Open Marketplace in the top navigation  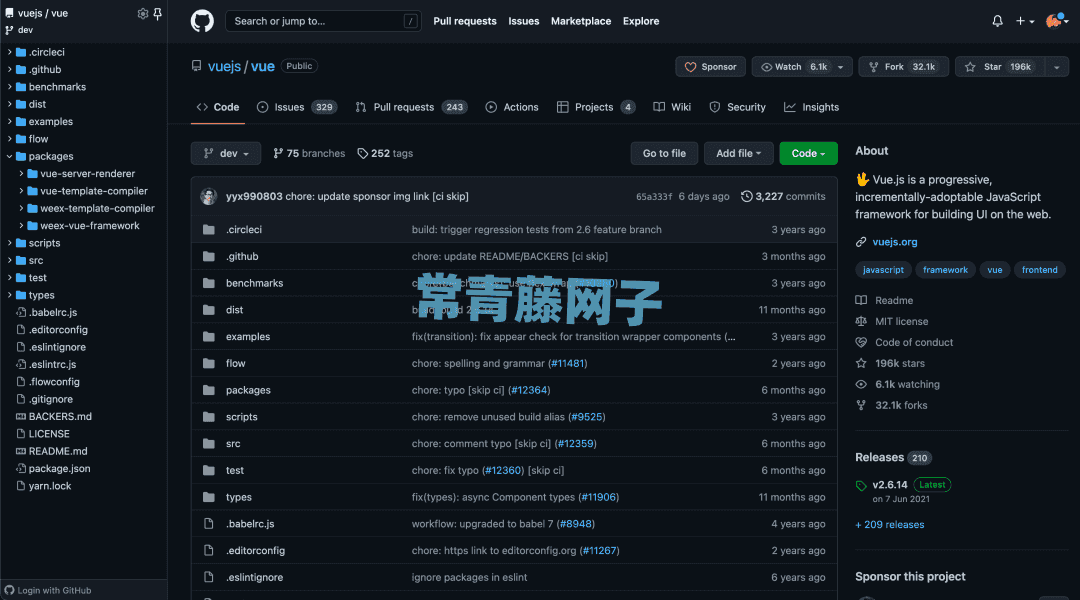[581, 21]
